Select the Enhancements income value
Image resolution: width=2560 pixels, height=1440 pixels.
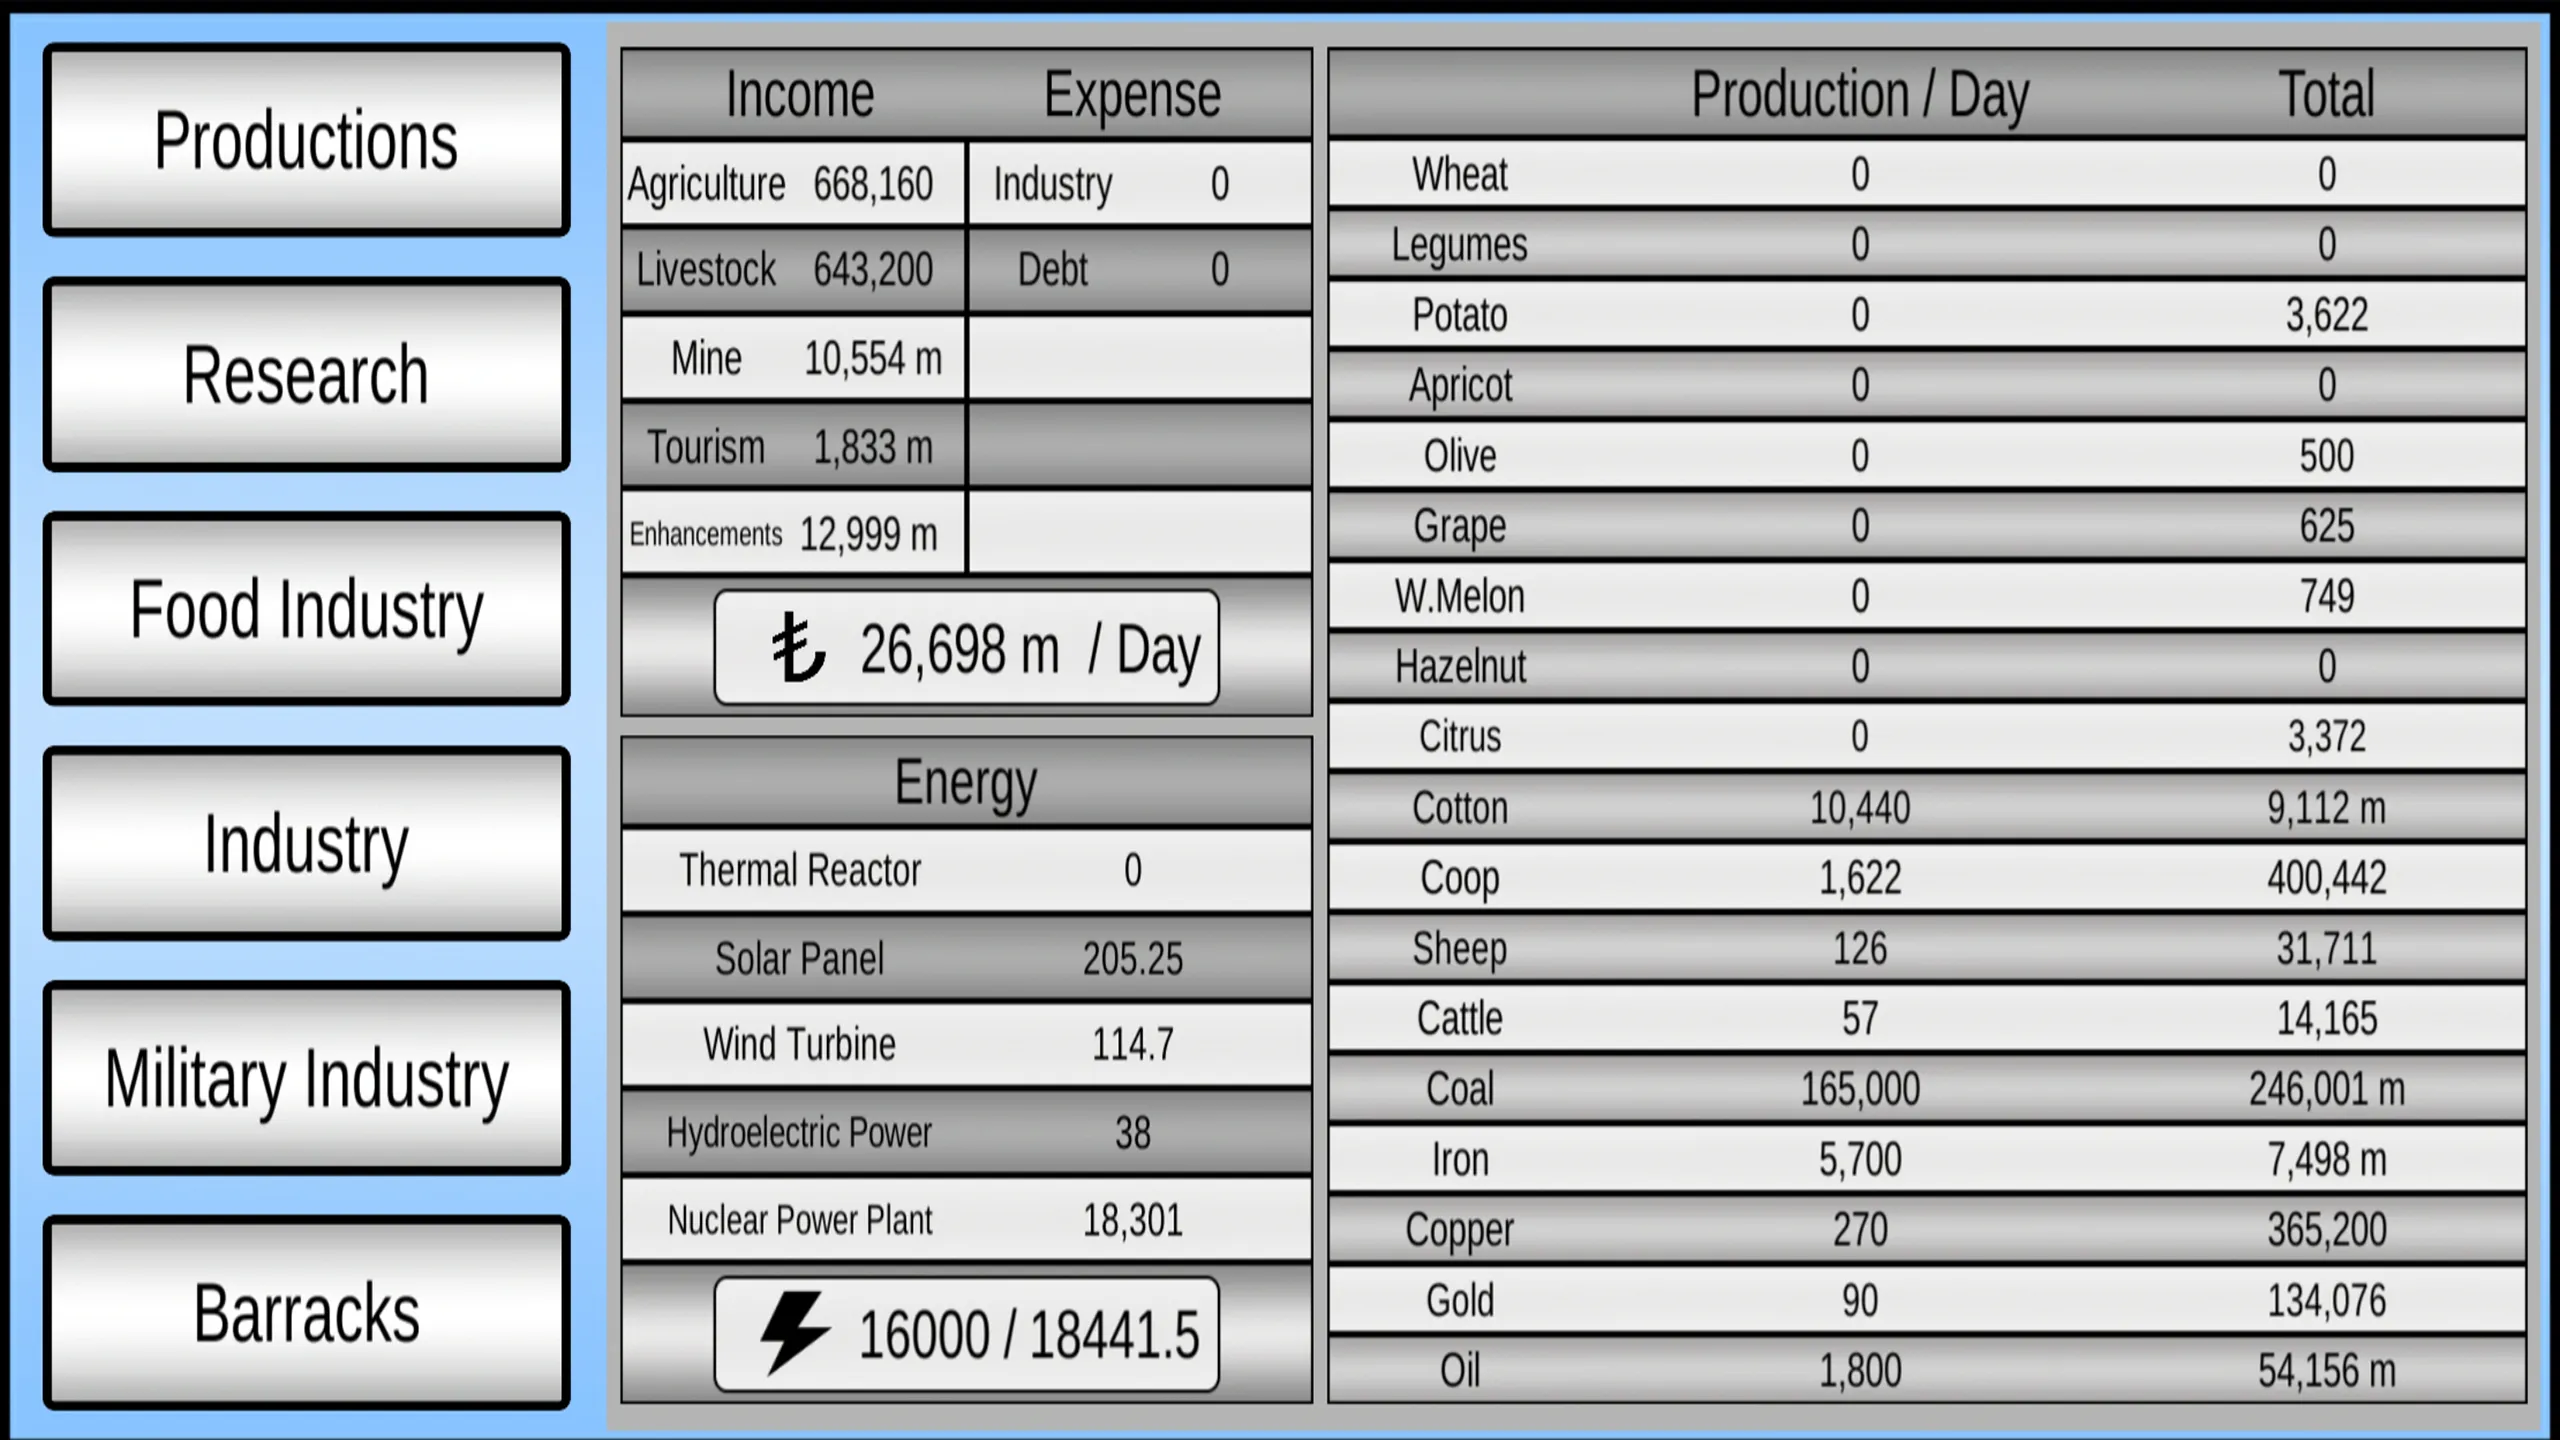tap(868, 534)
